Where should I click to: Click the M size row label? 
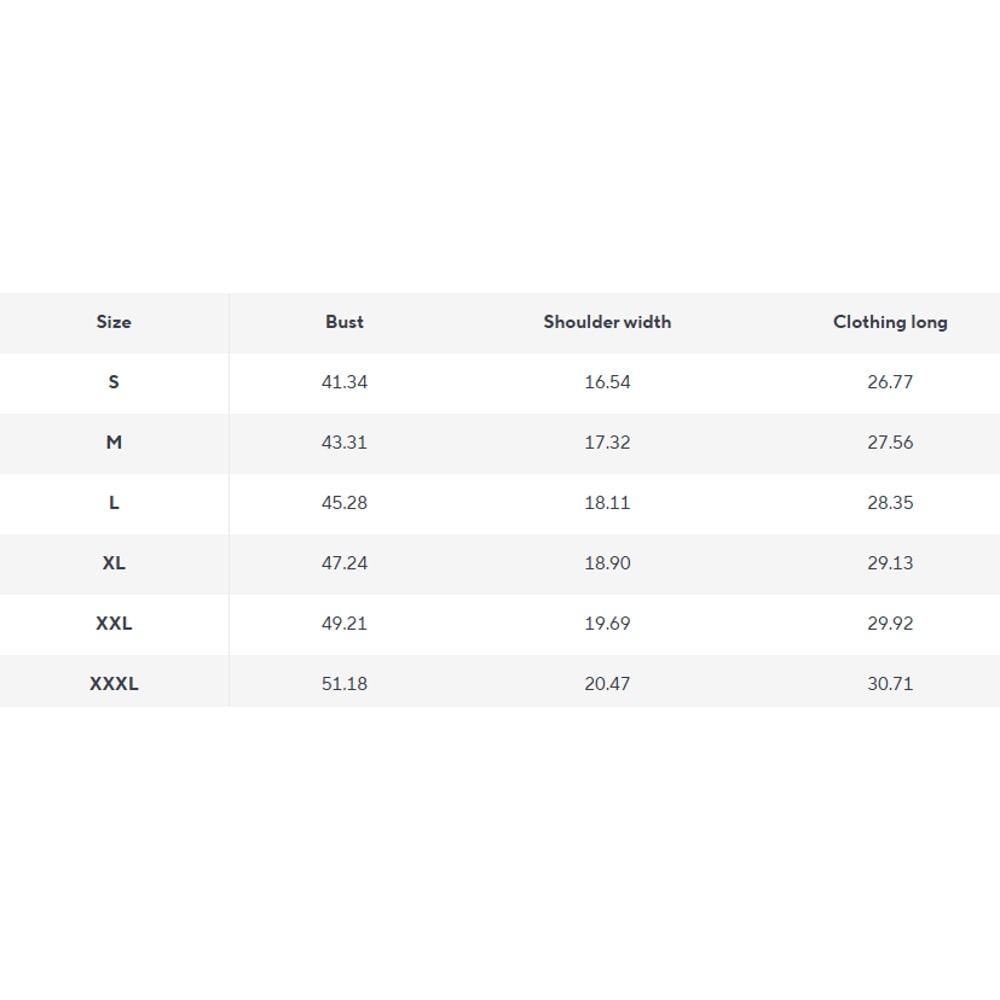[x=114, y=442]
